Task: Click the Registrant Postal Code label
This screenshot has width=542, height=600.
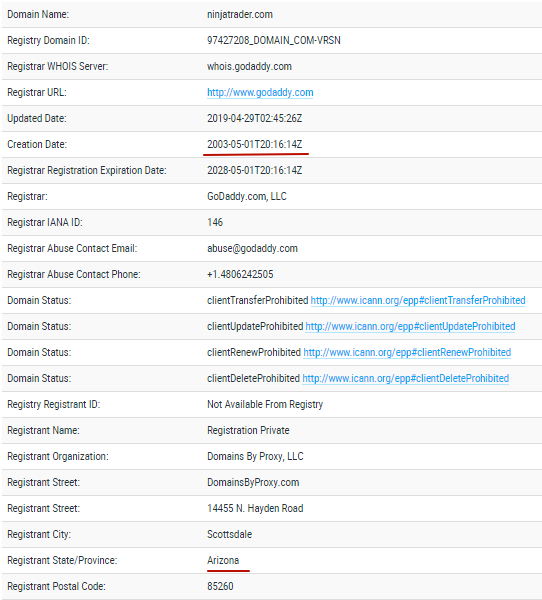Action: click(56, 587)
